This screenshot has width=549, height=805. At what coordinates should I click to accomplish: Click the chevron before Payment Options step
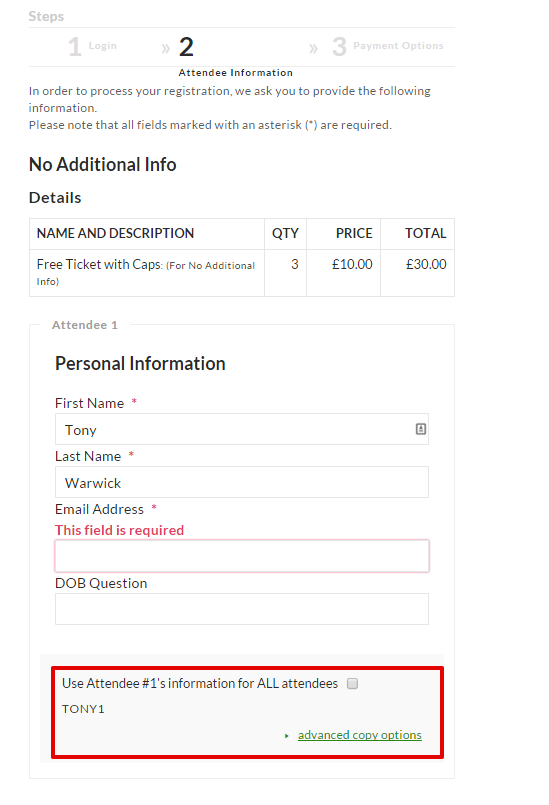coord(313,49)
